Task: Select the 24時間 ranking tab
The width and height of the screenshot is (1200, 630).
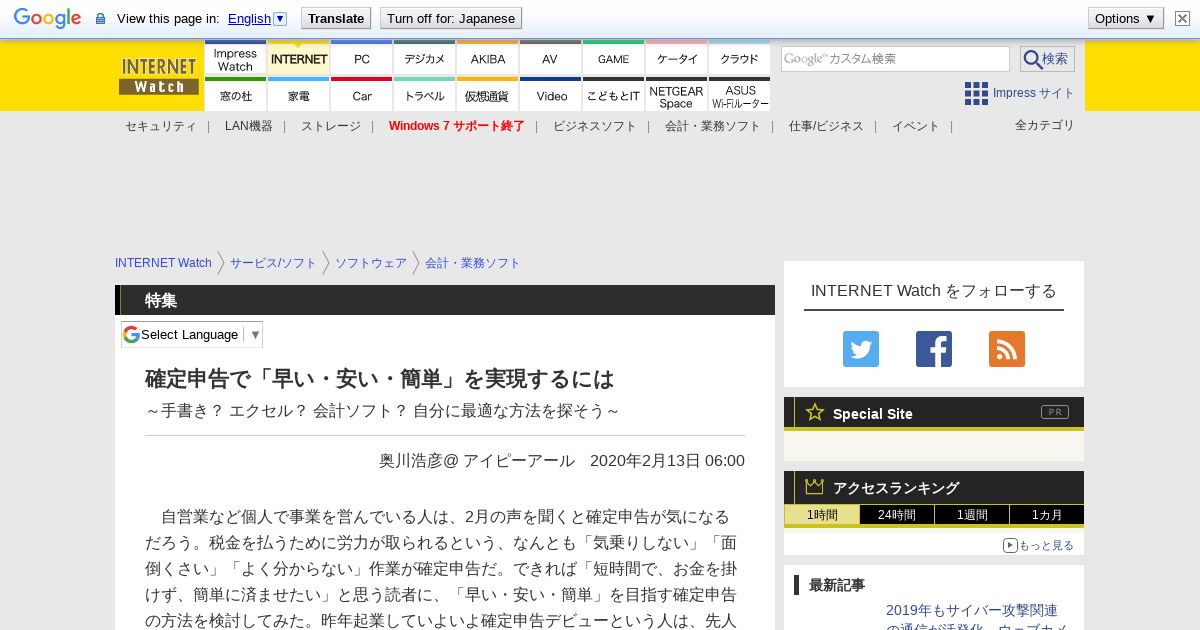Action: pyautogui.click(x=897, y=515)
